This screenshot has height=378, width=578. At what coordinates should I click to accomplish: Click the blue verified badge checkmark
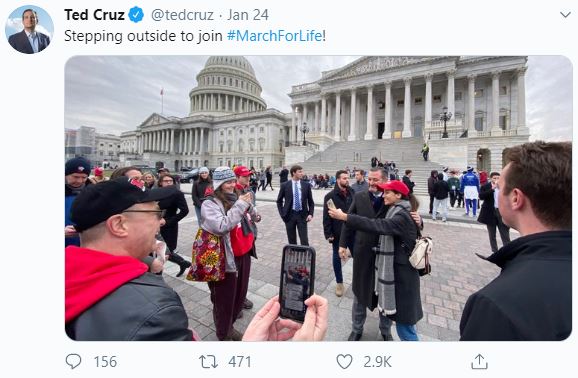[136, 15]
